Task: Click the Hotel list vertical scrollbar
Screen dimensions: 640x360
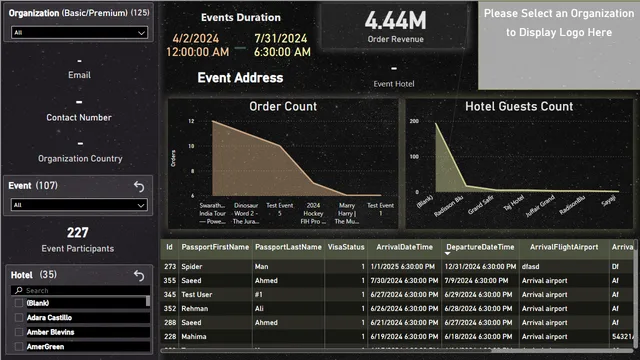Action: pos(148,301)
